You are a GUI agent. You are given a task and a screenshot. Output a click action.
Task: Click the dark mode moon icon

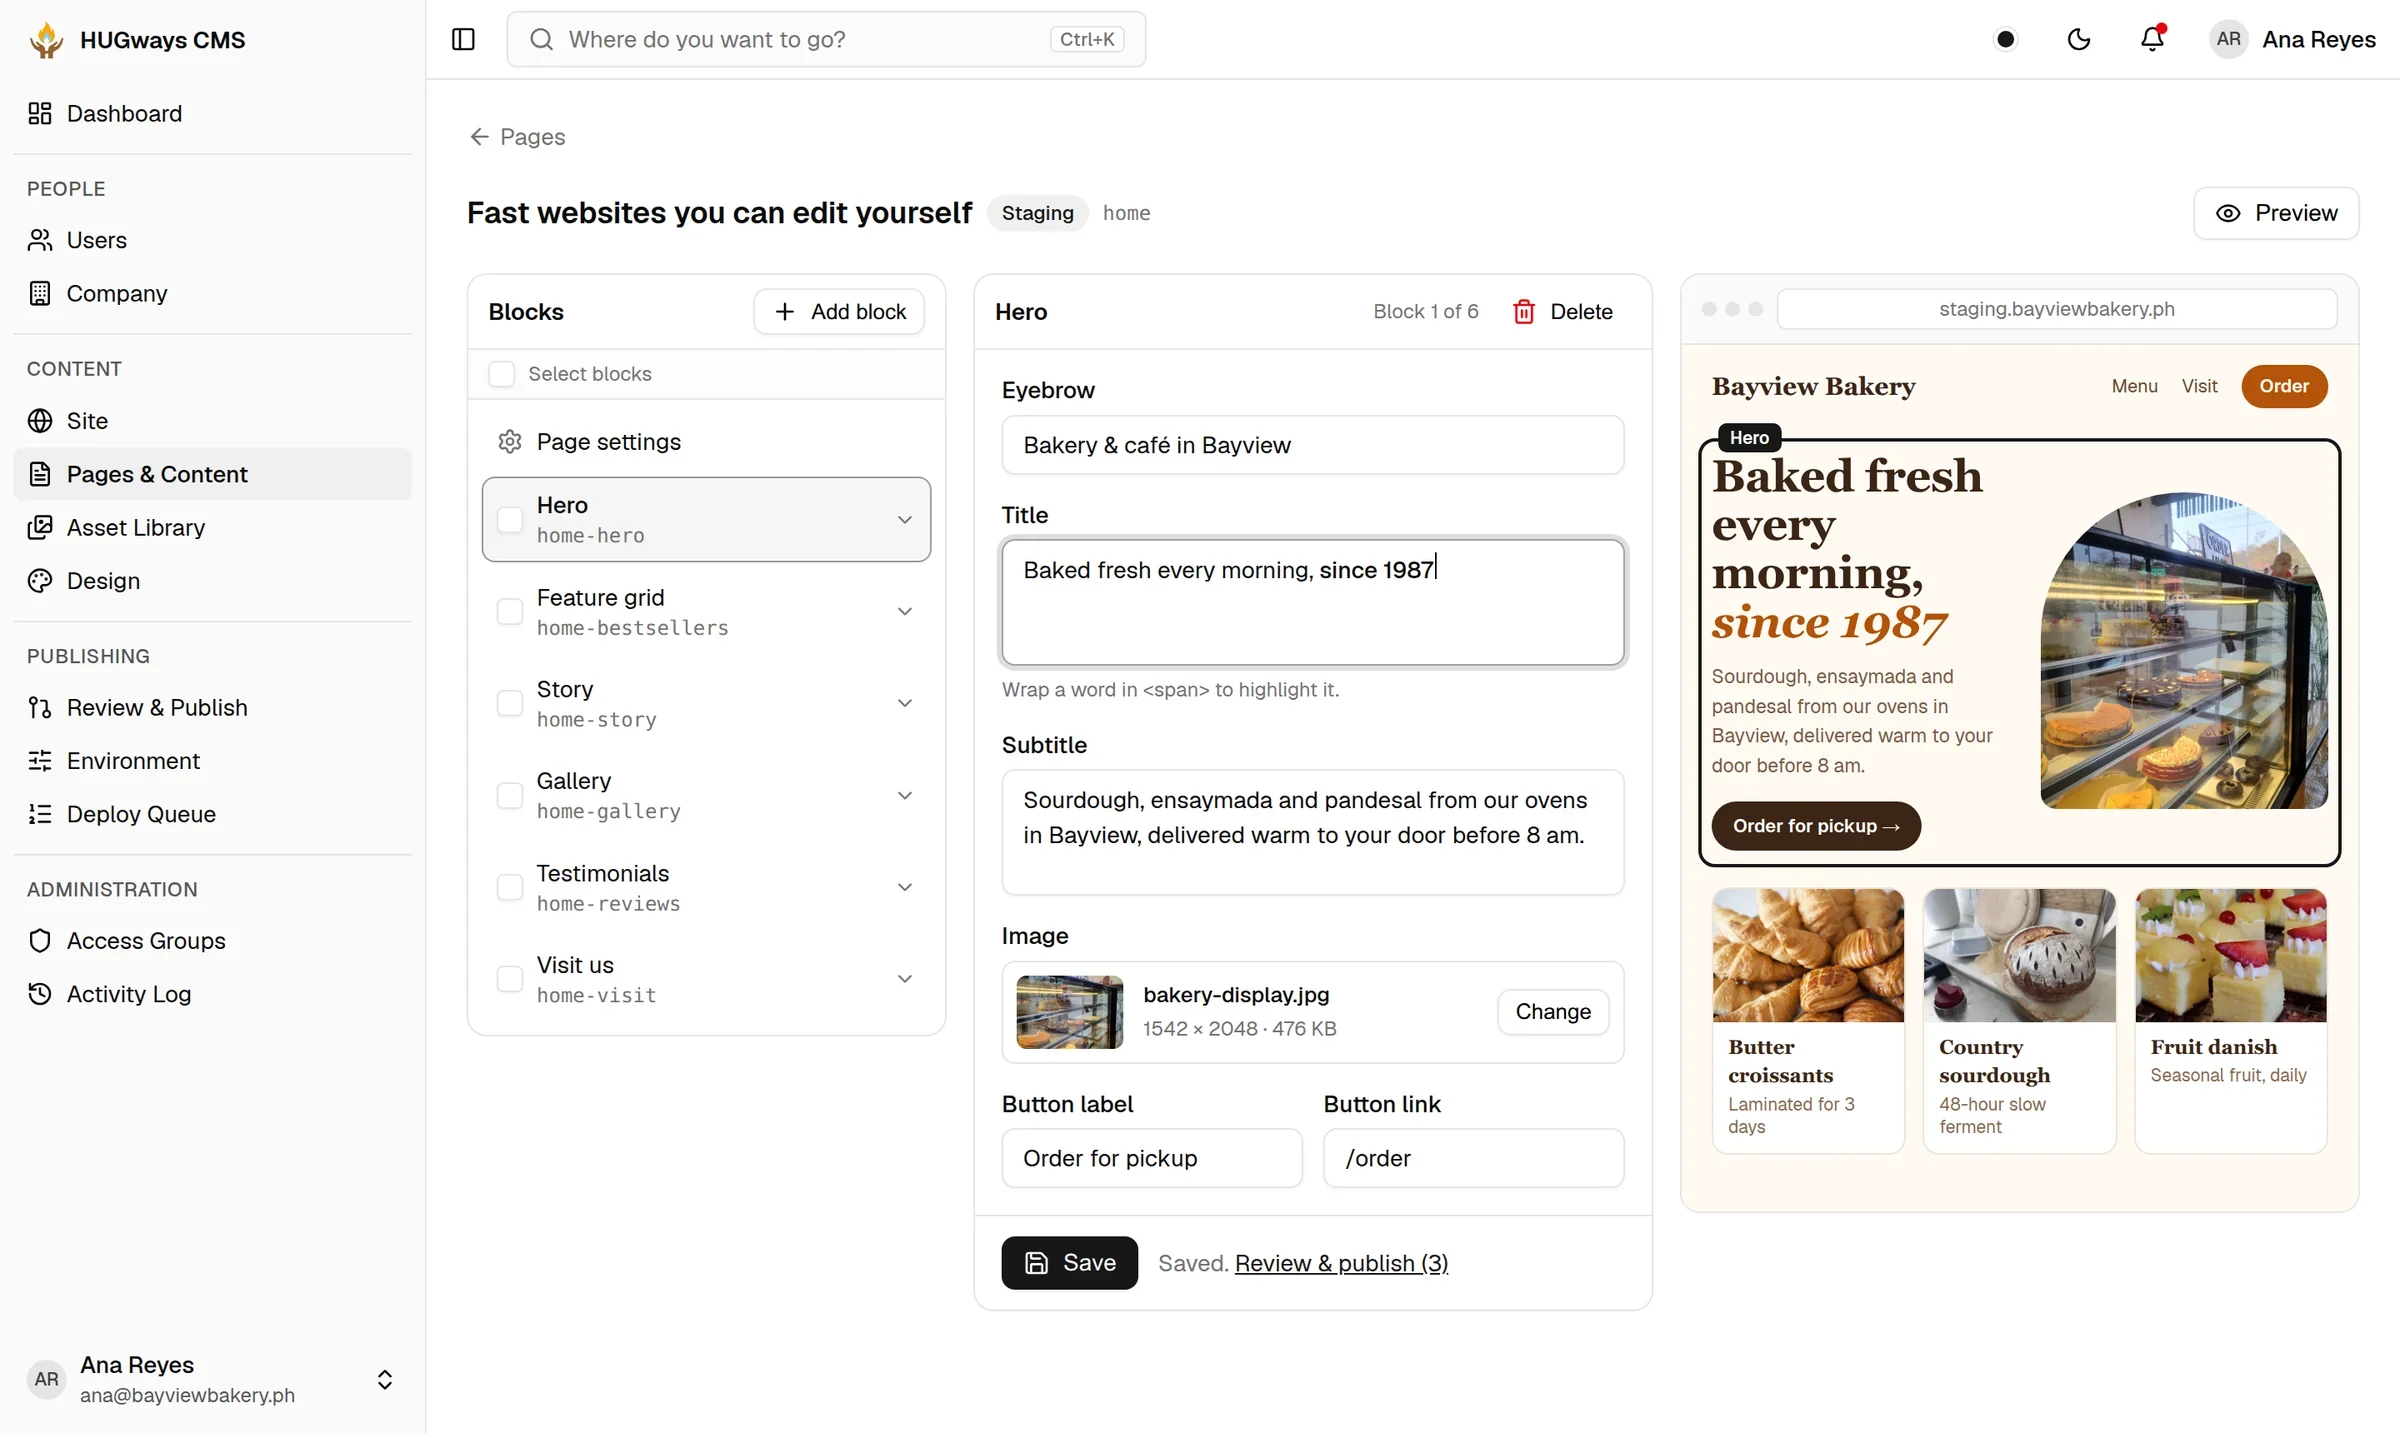pyautogui.click(x=2079, y=39)
